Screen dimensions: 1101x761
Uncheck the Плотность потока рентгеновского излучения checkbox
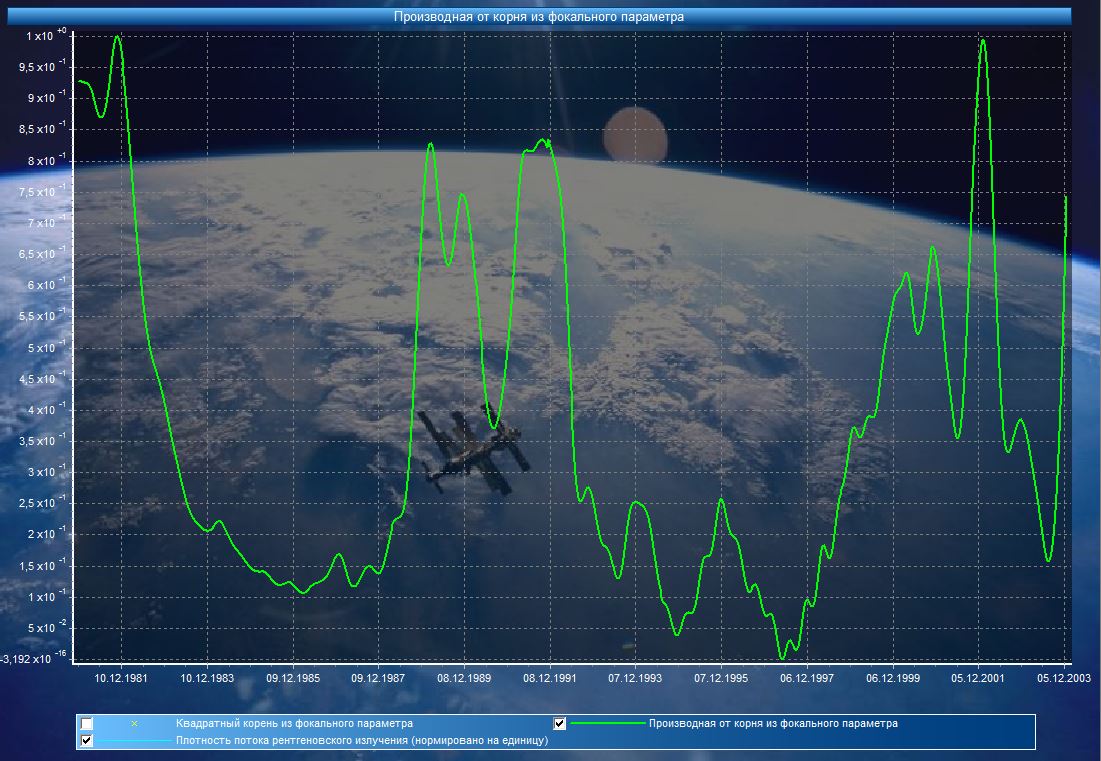(86, 741)
